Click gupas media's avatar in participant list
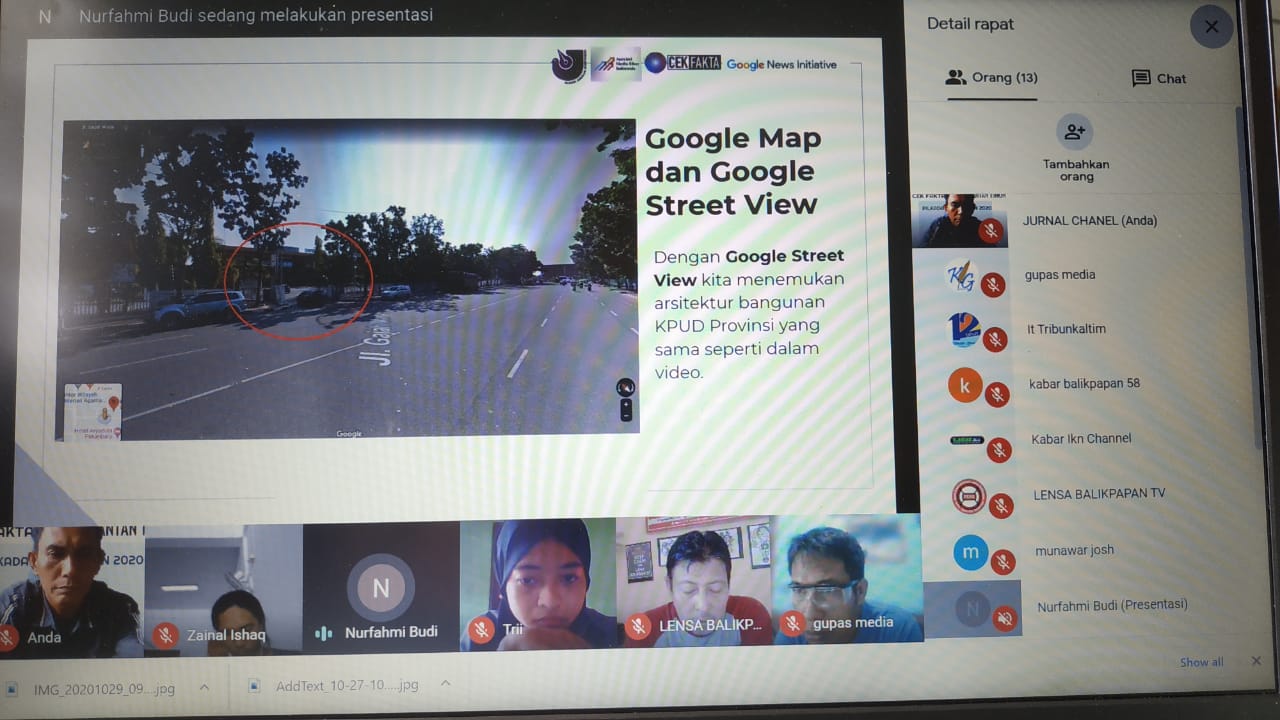 pos(961,275)
